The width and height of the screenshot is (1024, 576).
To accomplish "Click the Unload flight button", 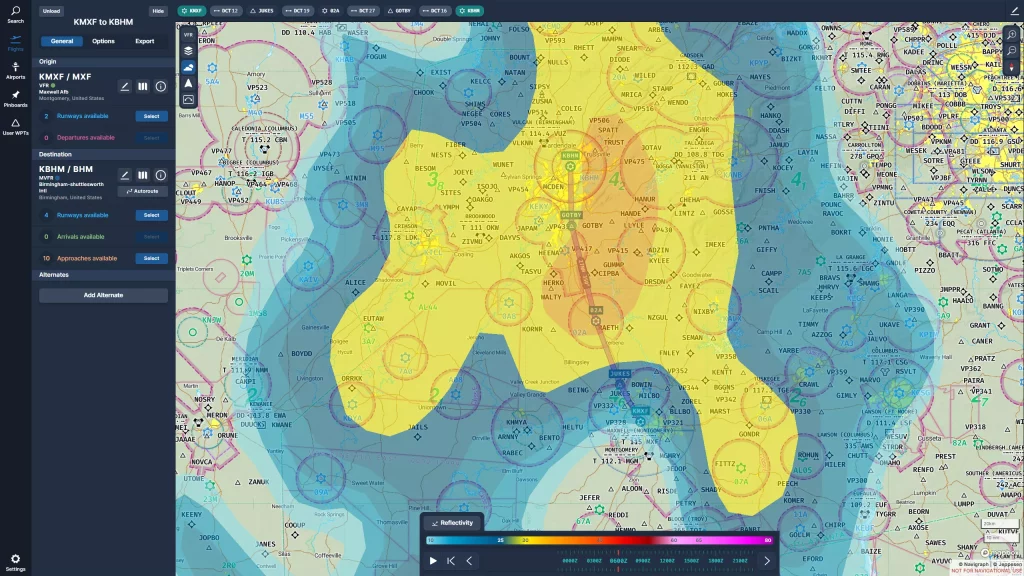I will [52, 11].
